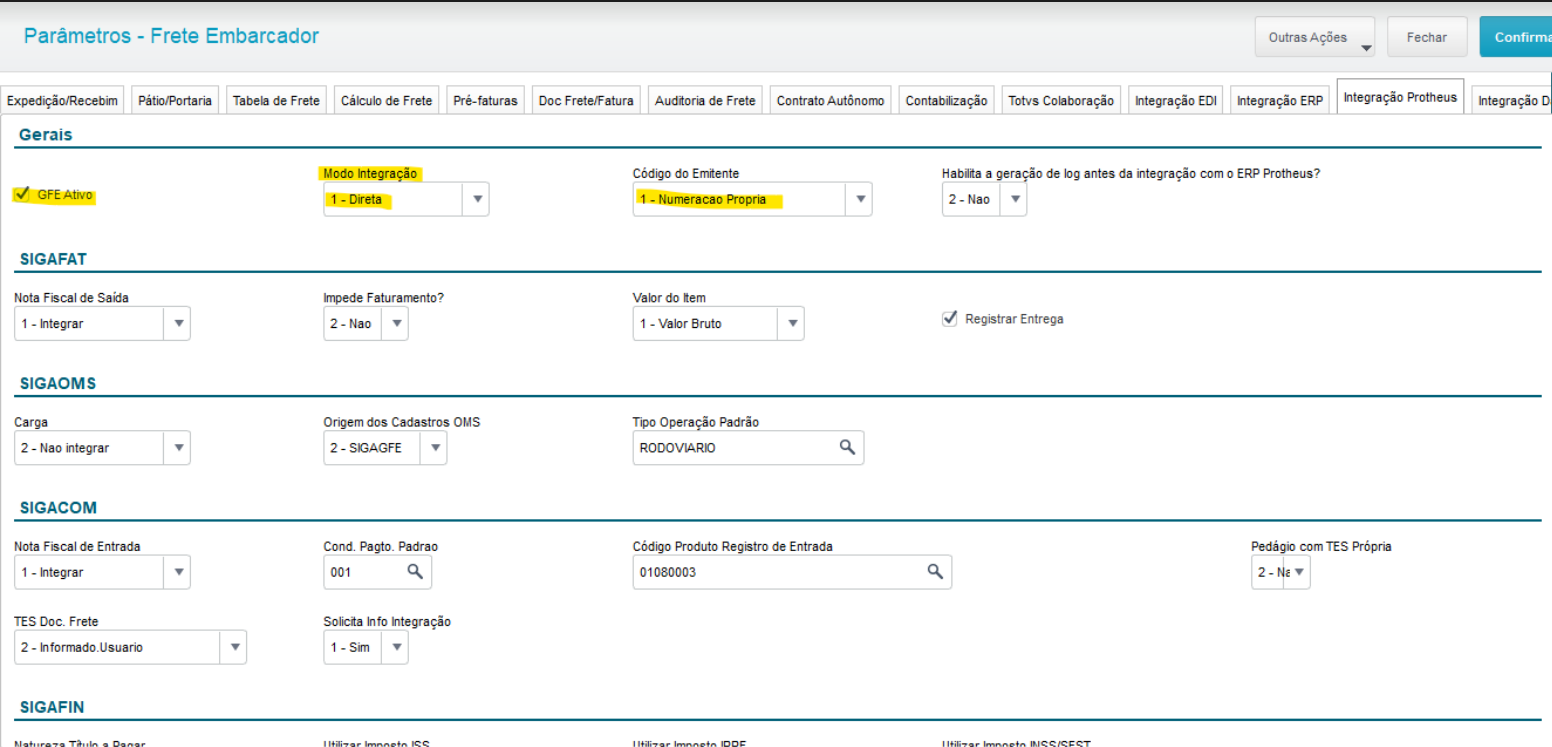This screenshot has width=1552, height=747.
Task: Expand the TES Doc. Frete dropdown
Action: tap(234, 647)
